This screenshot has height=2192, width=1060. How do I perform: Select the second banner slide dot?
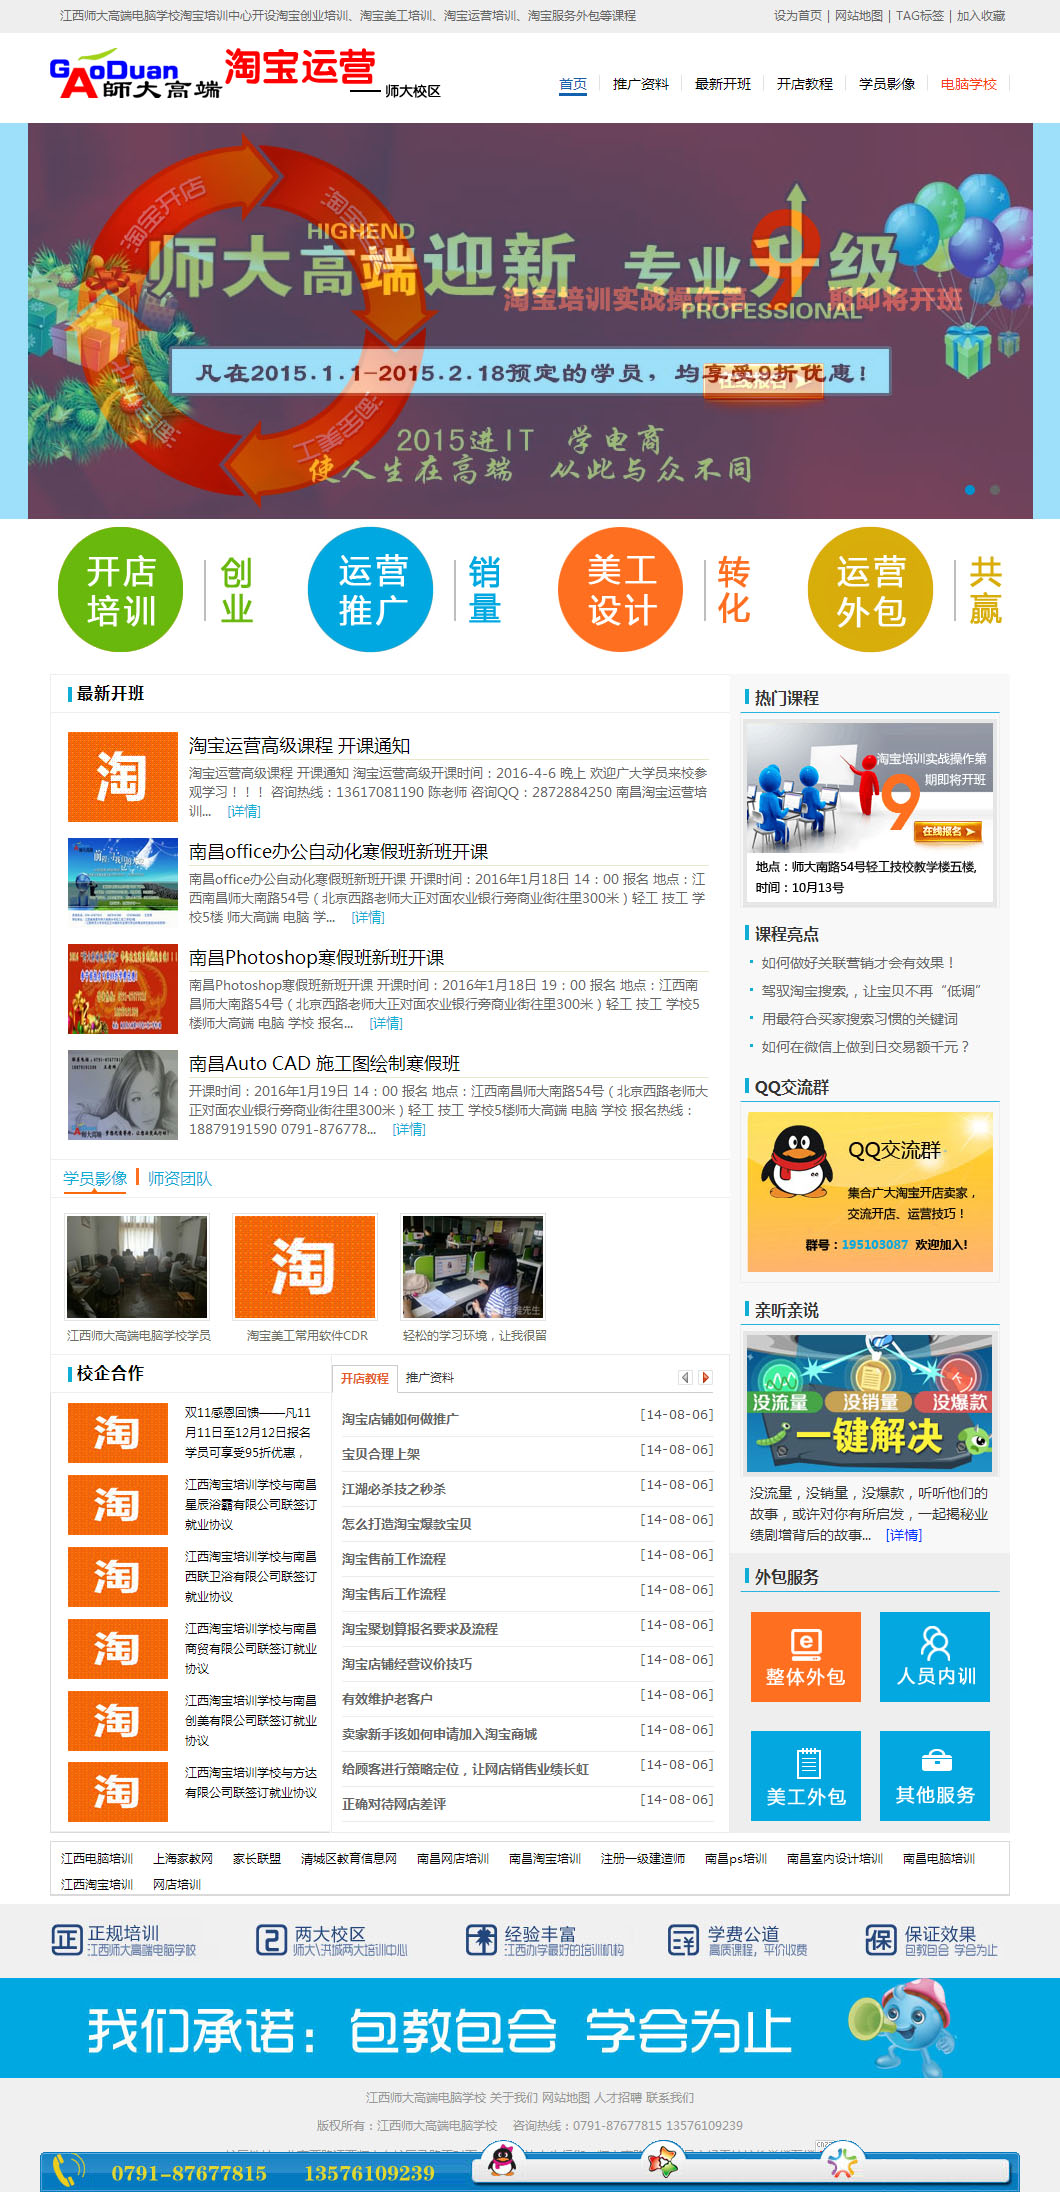(994, 489)
